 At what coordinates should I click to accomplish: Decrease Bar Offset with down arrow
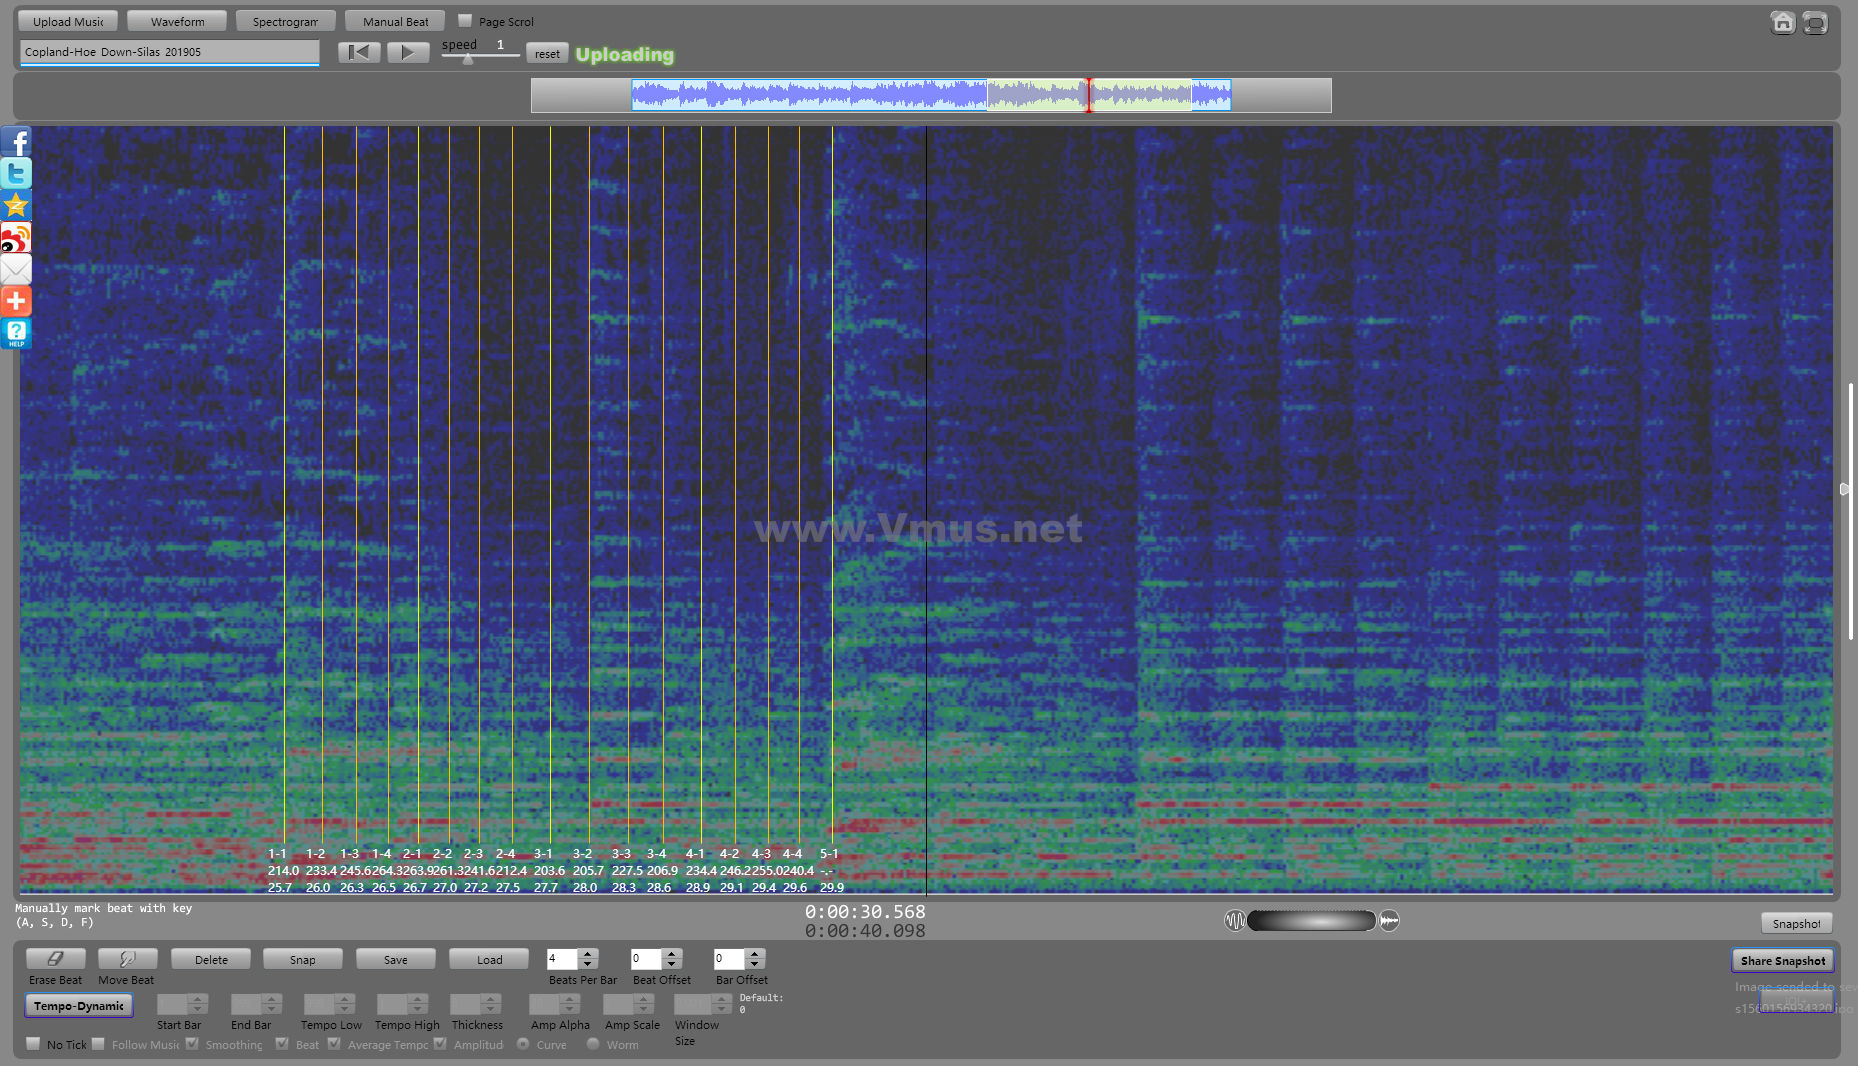pos(755,965)
